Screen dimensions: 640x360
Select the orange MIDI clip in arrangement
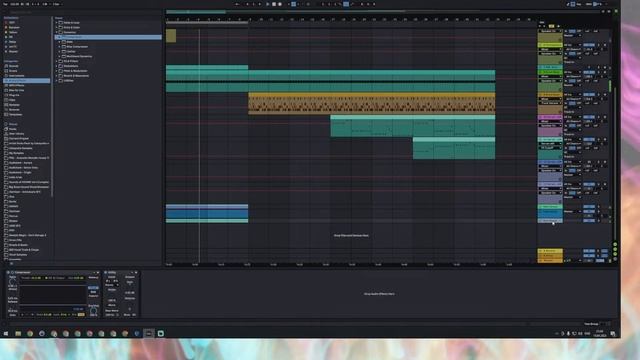click(371, 103)
